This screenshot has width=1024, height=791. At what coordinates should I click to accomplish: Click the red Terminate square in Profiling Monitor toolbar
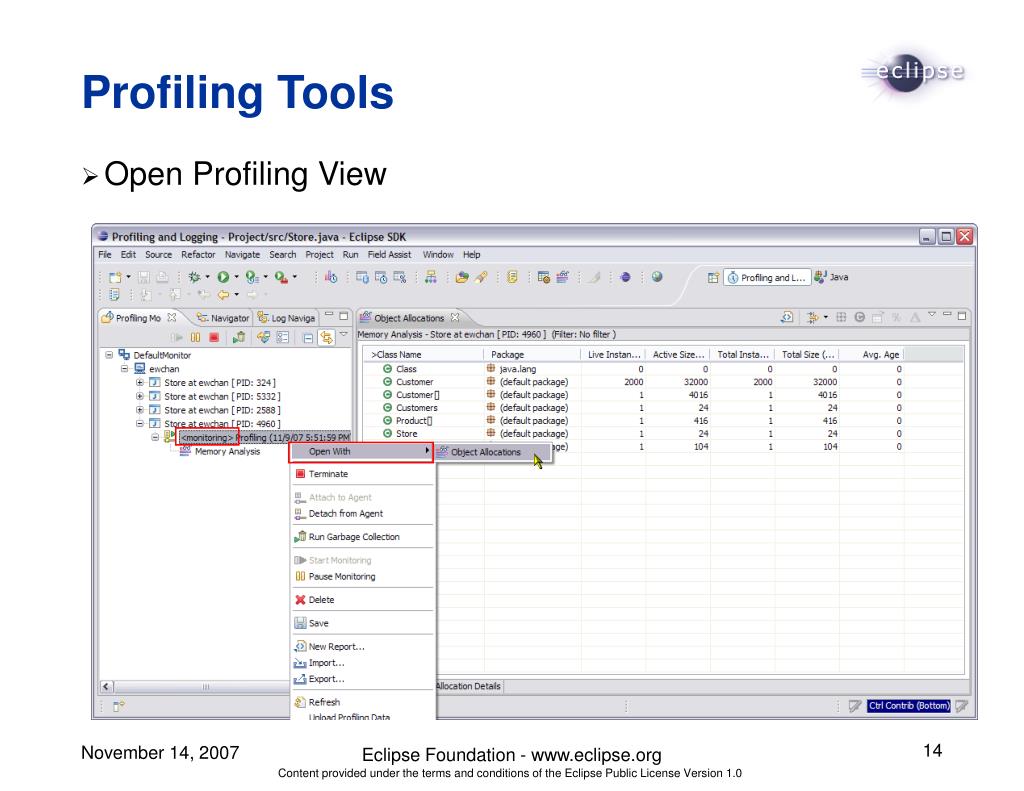(214, 337)
